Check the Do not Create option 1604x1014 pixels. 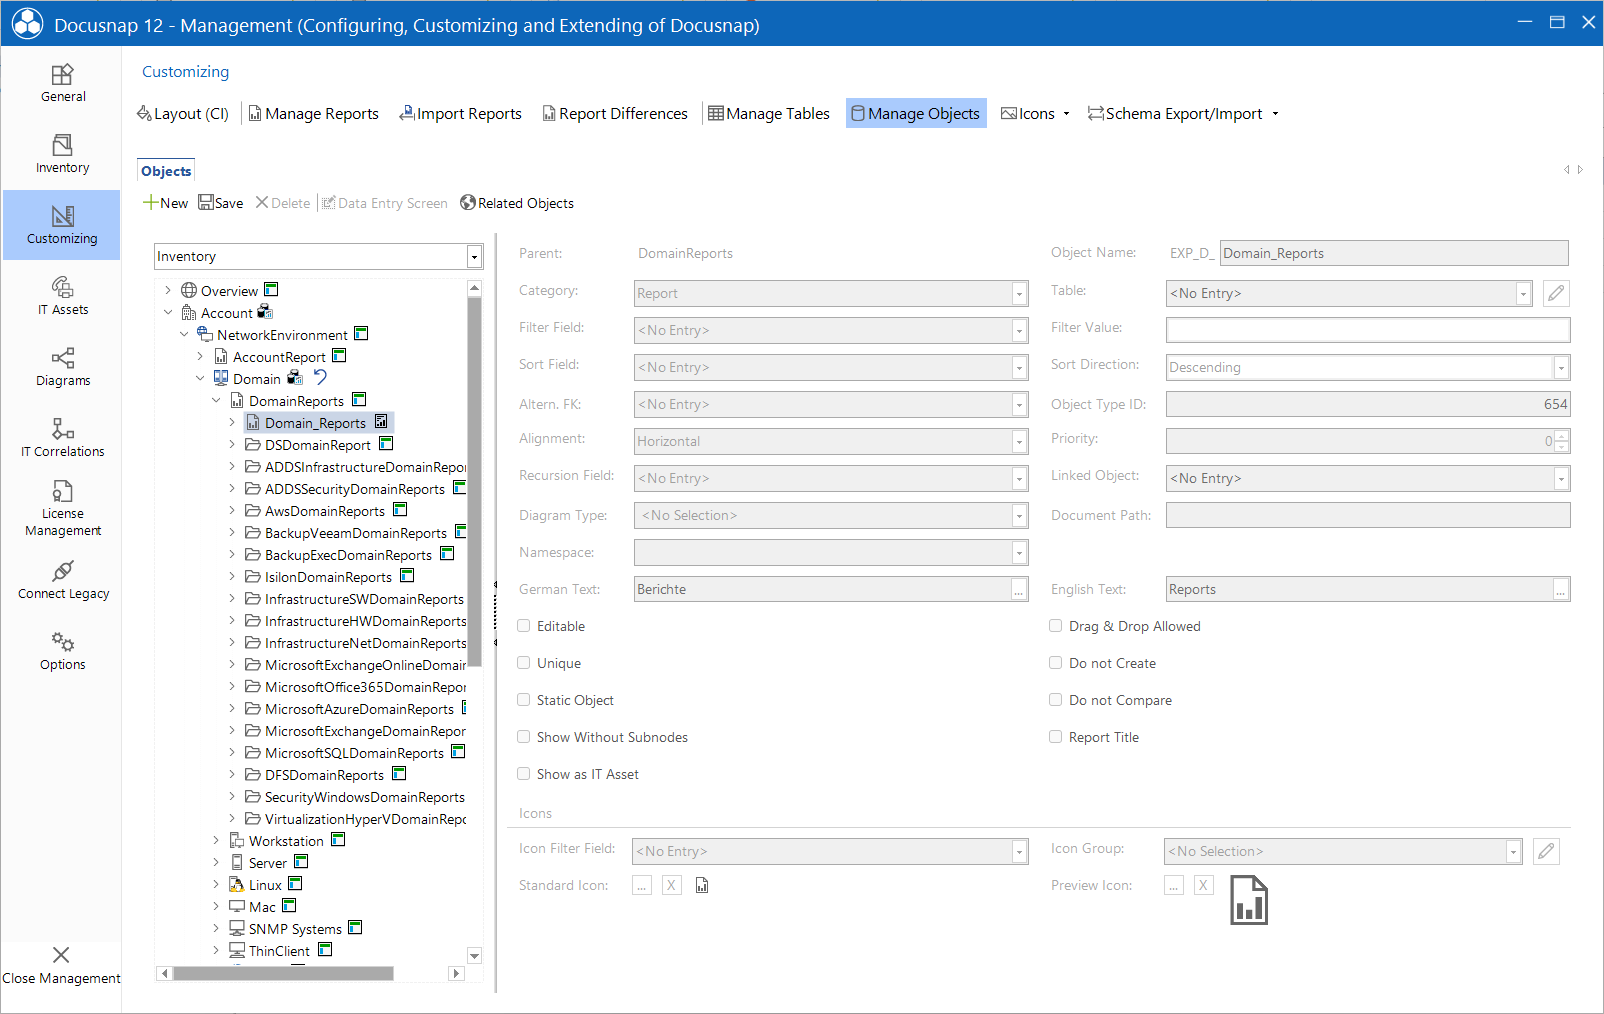pyautogui.click(x=1055, y=663)
